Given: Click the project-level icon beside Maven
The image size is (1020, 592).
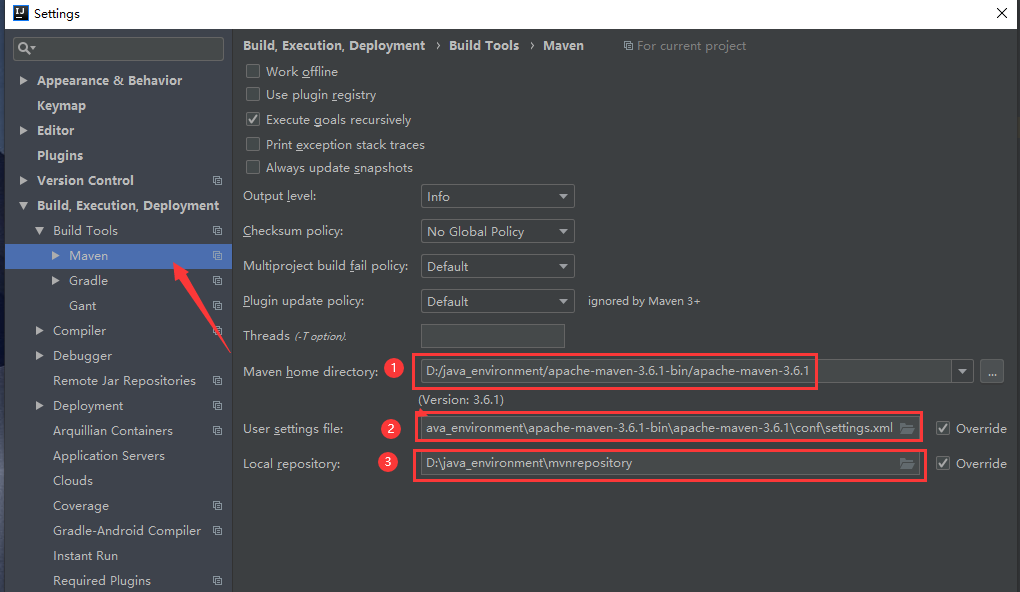Looking at the screenshot, I should (x=217, y=256).
